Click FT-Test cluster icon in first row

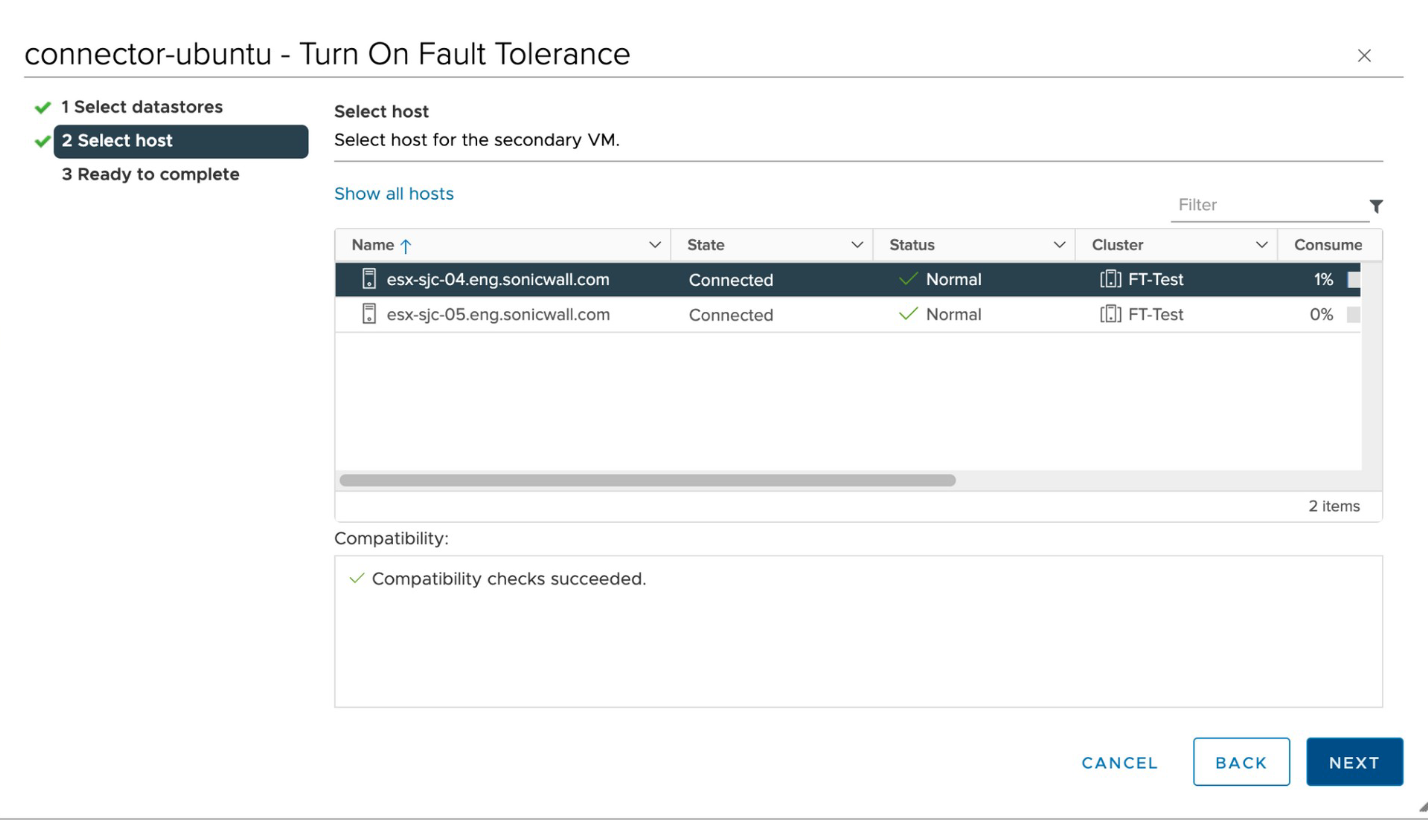(x=1110, y=280)
